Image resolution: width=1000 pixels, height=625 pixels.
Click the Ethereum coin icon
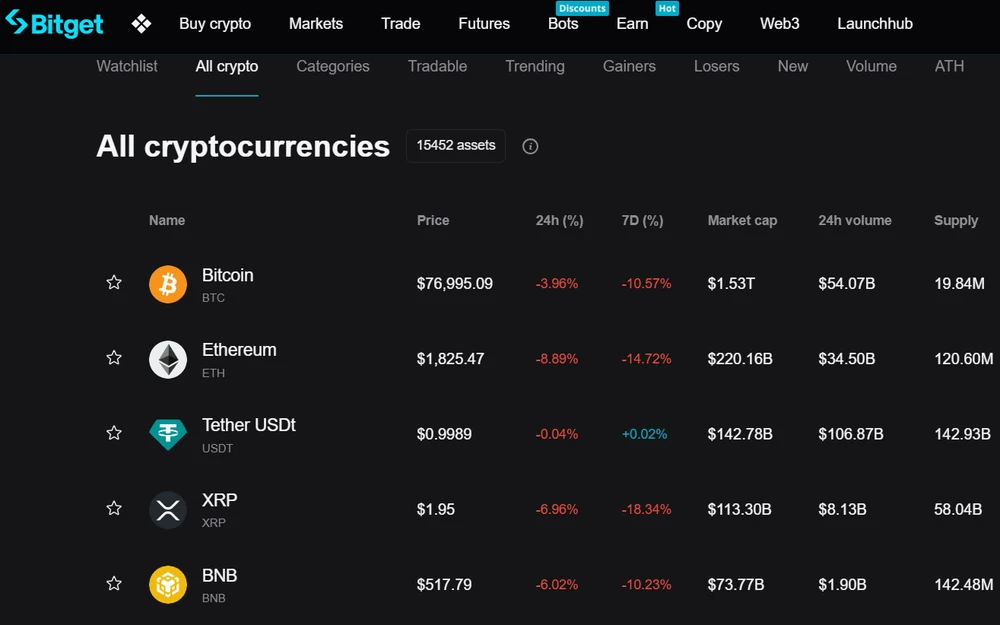[x=167, y=359]
